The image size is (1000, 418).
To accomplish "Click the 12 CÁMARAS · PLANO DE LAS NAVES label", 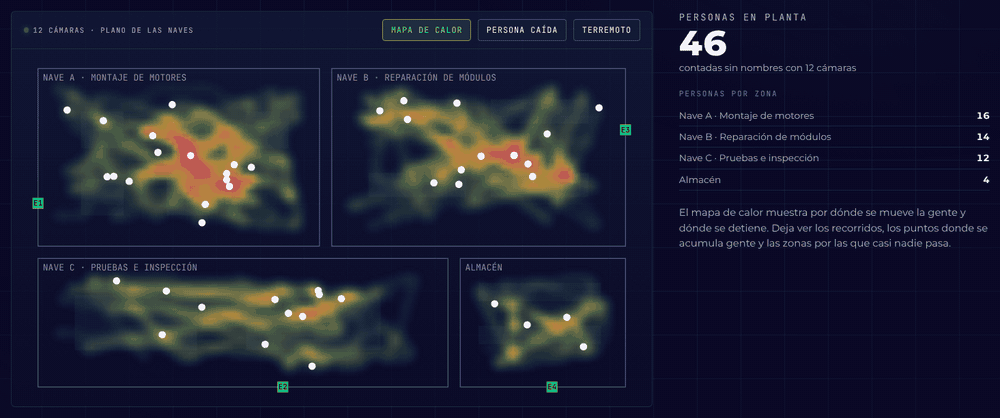I will [x=113, y=30].
